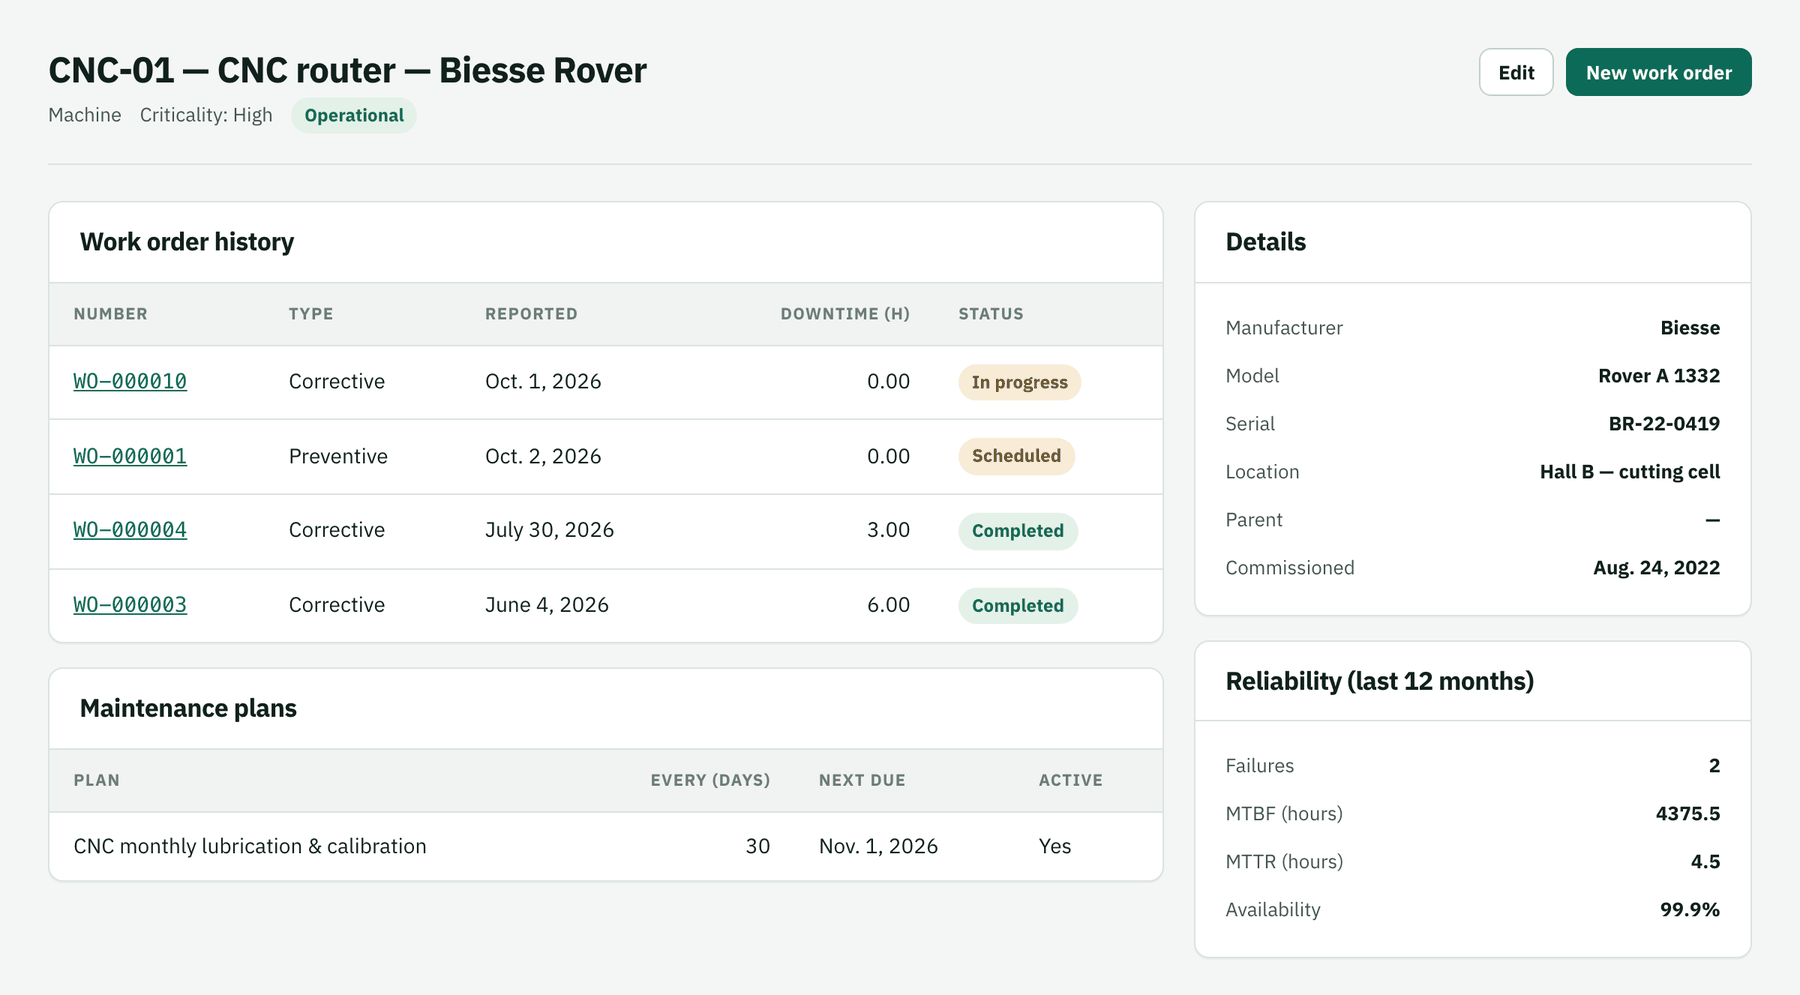
Task: Click the Work order history heading
Action: (187, 242)
